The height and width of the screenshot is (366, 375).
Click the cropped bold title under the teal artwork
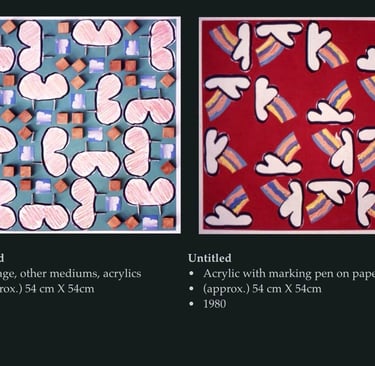(x=2, y=258)
